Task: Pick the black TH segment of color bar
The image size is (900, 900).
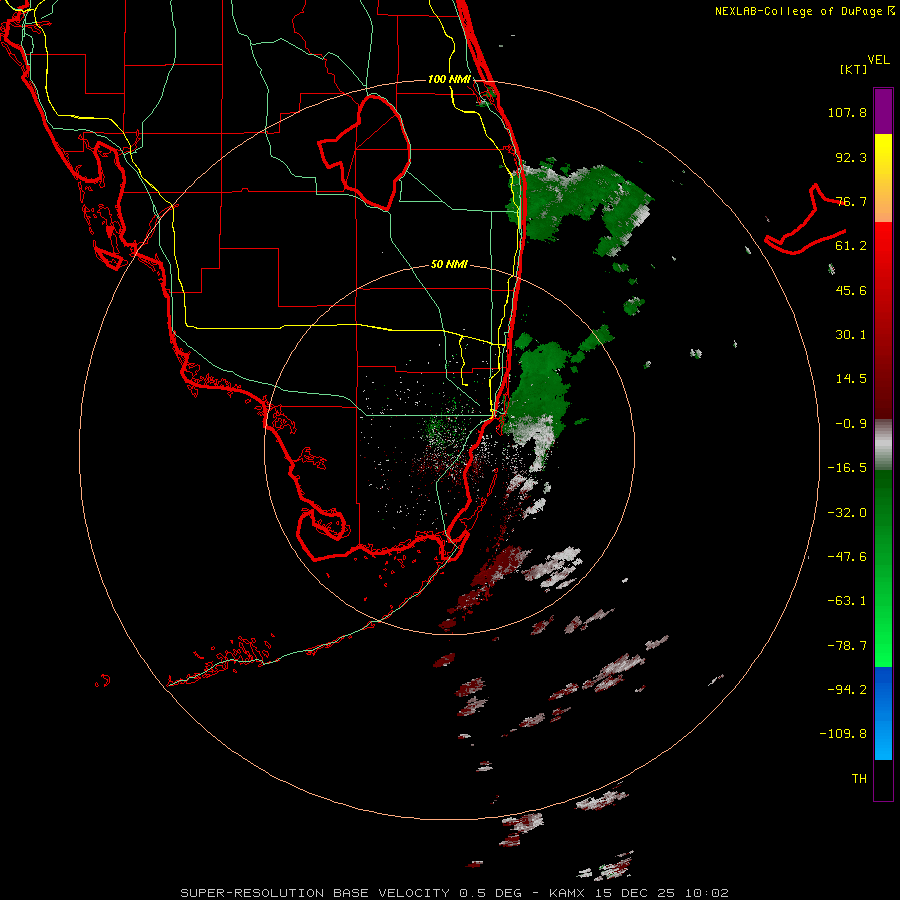Action: pos(883,779)
